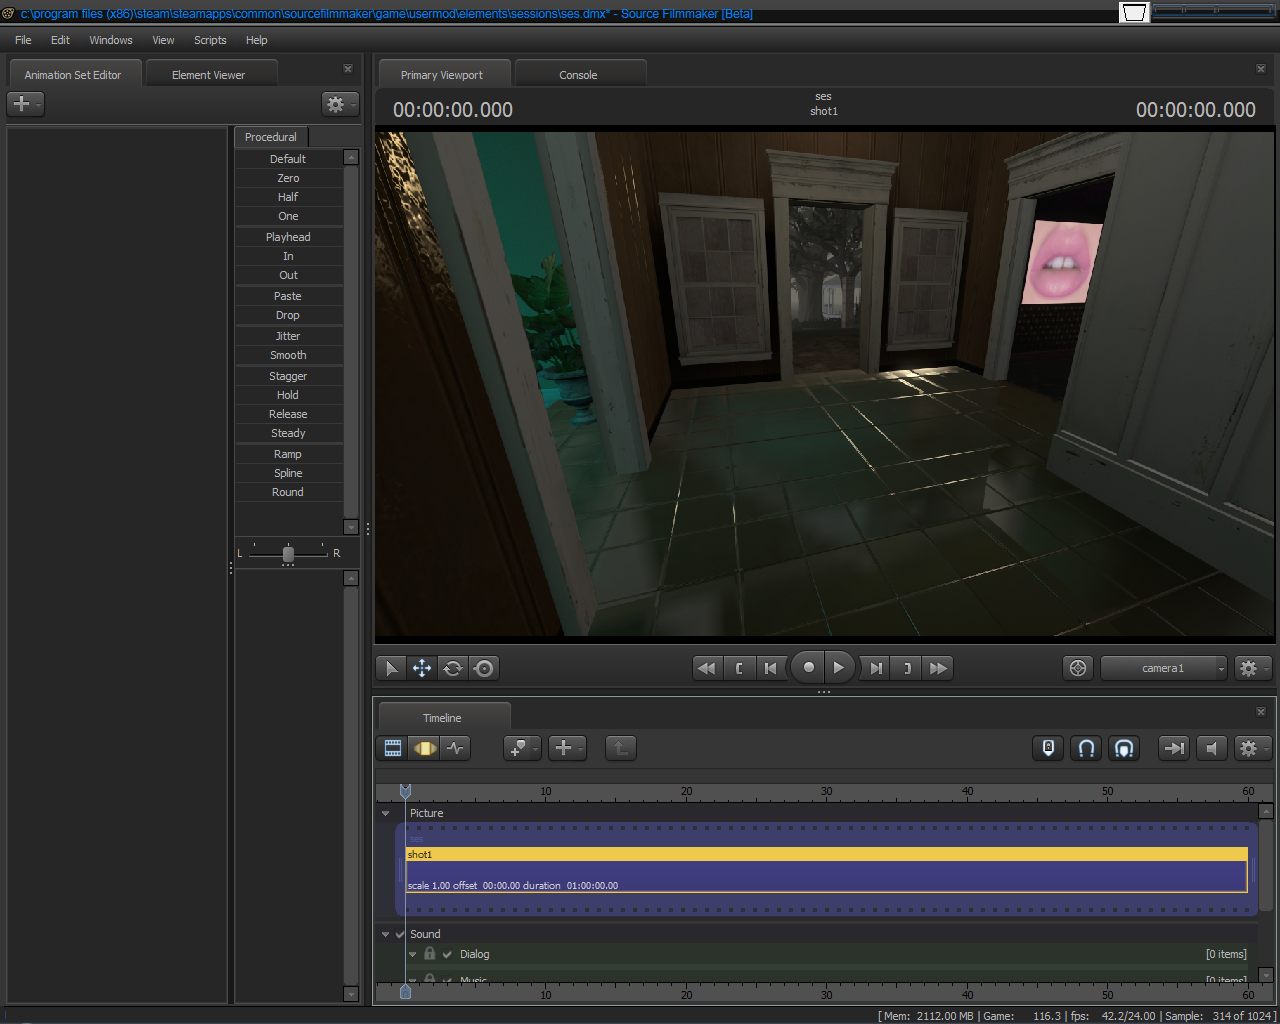
Task: Switch to the Graph Editor mode
Action: tap(456, 748)
